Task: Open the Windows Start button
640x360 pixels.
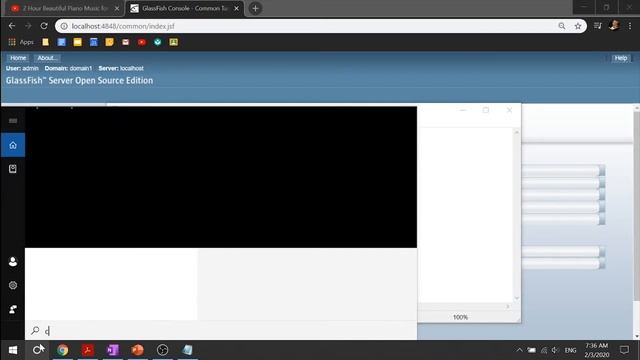Action: pos(13,350)
